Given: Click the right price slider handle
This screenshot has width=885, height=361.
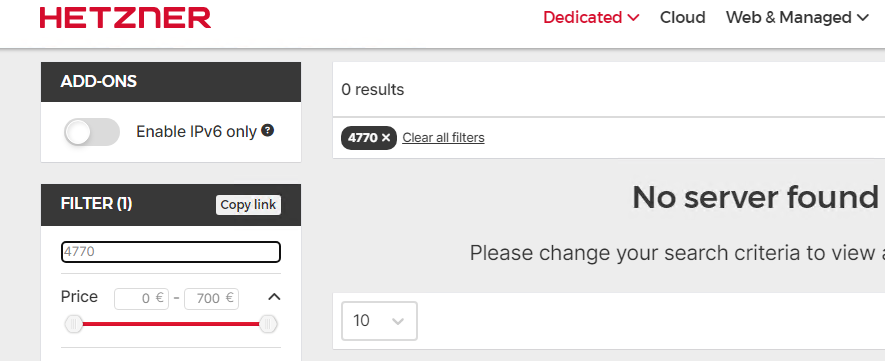Looking at the screenshot, I should (268, 324).
